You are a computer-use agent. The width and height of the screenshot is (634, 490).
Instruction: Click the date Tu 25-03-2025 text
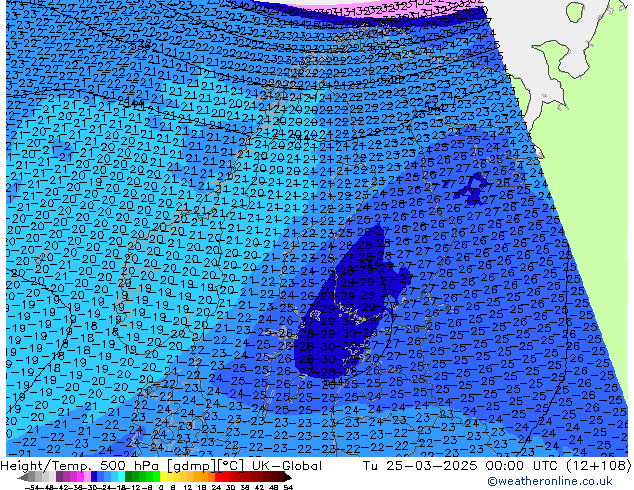420,466
